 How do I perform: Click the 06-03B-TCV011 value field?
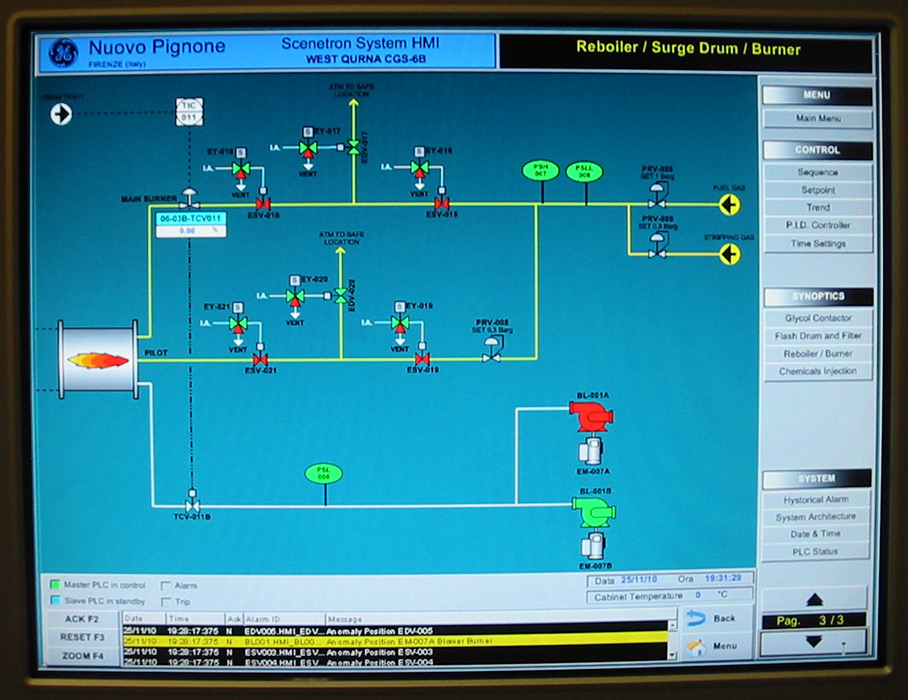click(x=191, y=230)
